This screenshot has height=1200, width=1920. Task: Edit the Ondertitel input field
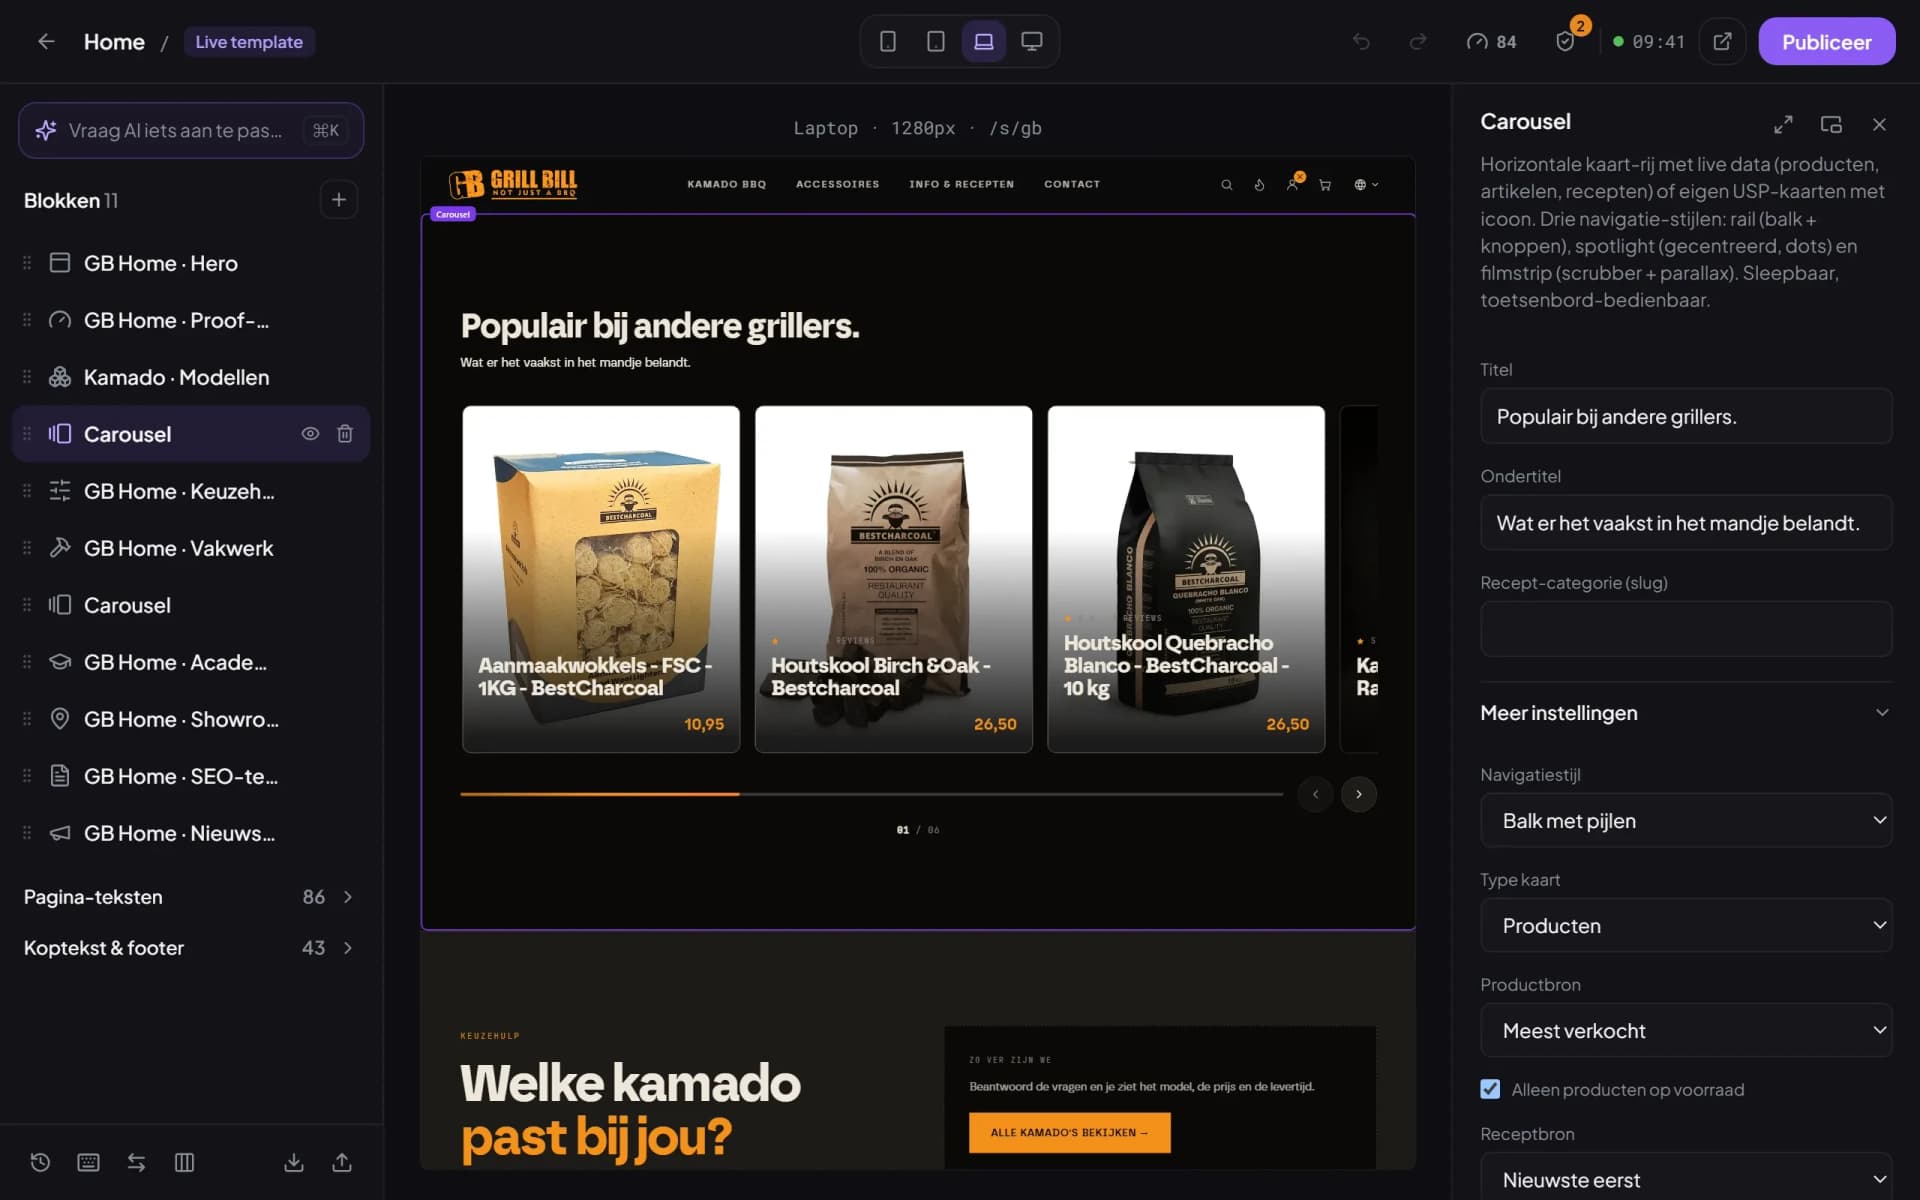[1686, 522]
